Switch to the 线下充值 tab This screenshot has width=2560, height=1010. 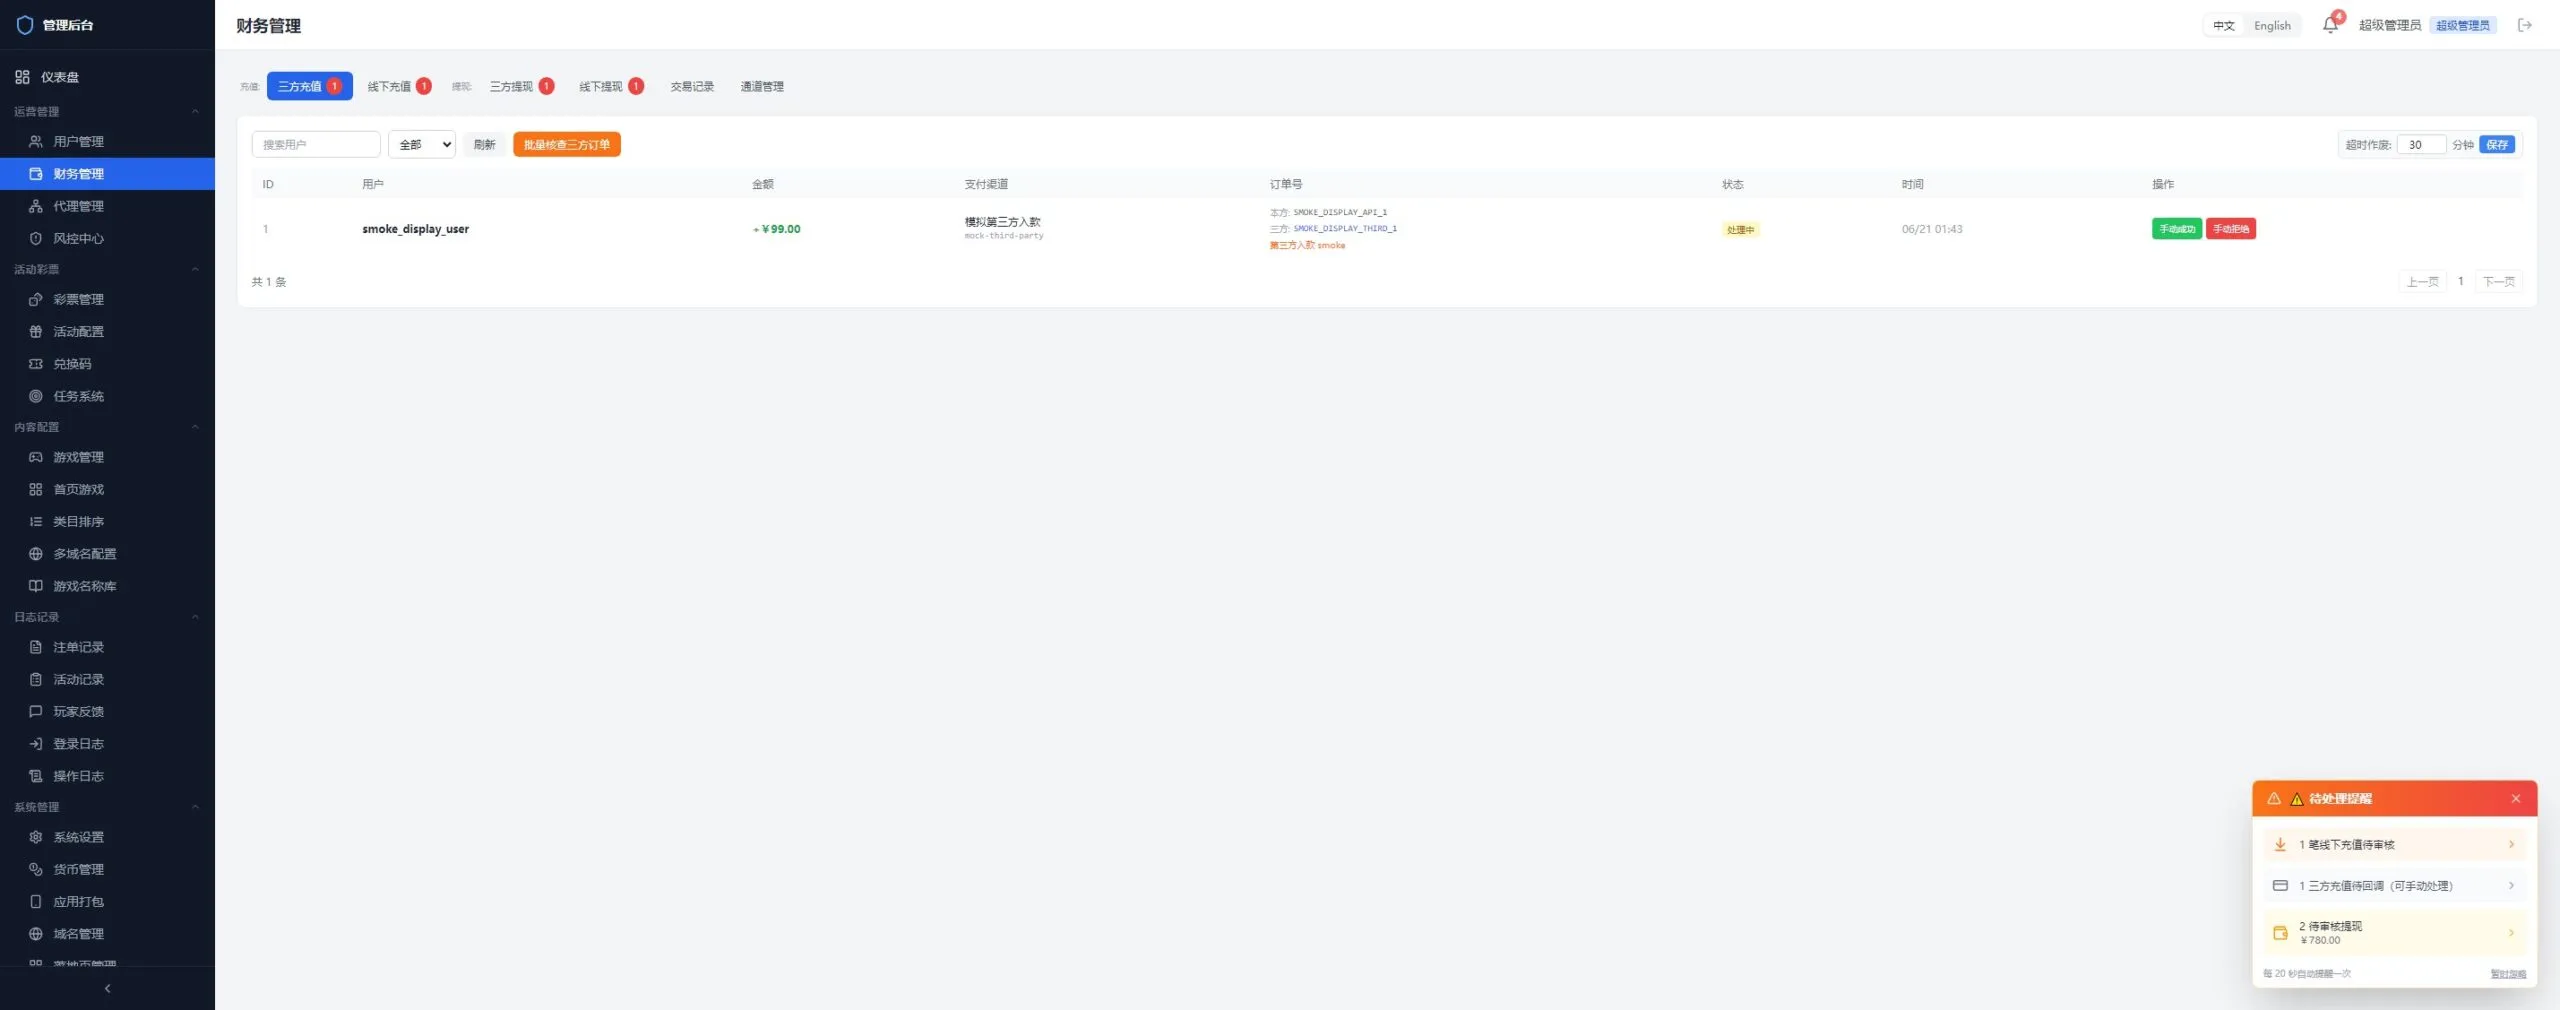pyautogui.click(x=399, y=86)
